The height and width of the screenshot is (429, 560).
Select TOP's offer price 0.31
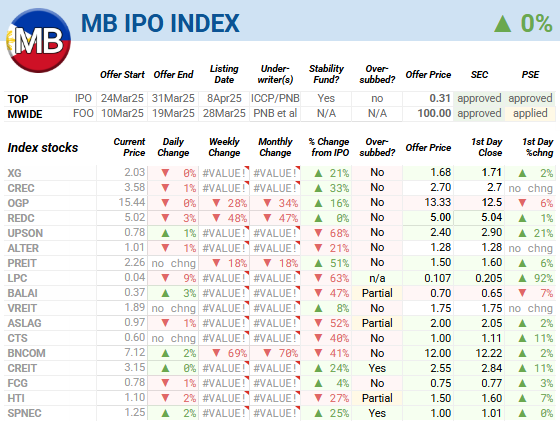pyautogui.click(x=440, y=98)
